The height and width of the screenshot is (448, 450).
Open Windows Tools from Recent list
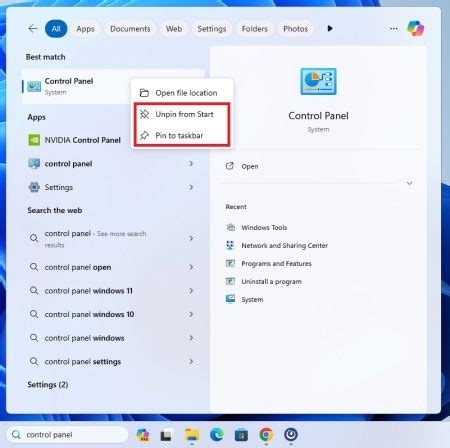click(264, 227)
